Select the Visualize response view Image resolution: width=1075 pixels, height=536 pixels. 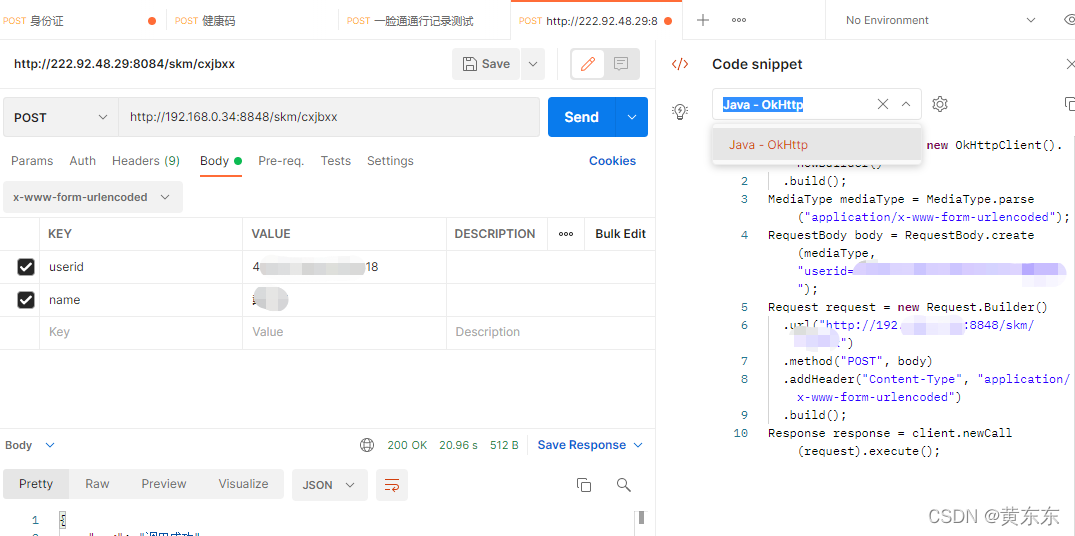click(x=243, y=484)
